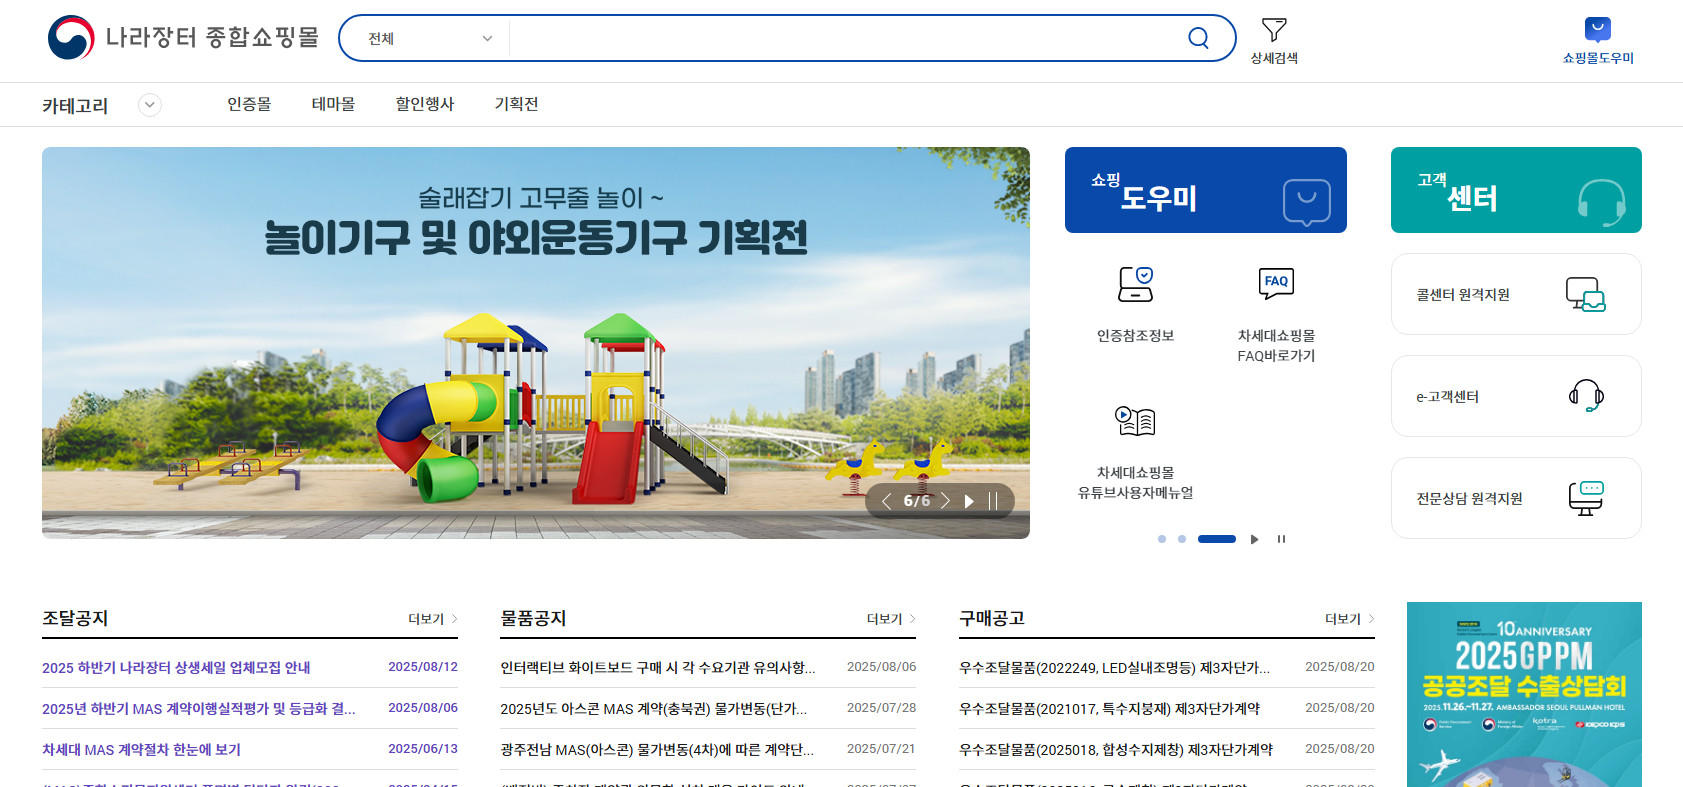Click the search magnifier icon
This screenshot has width=1683, height=787.
click(x=1198, y=38)
